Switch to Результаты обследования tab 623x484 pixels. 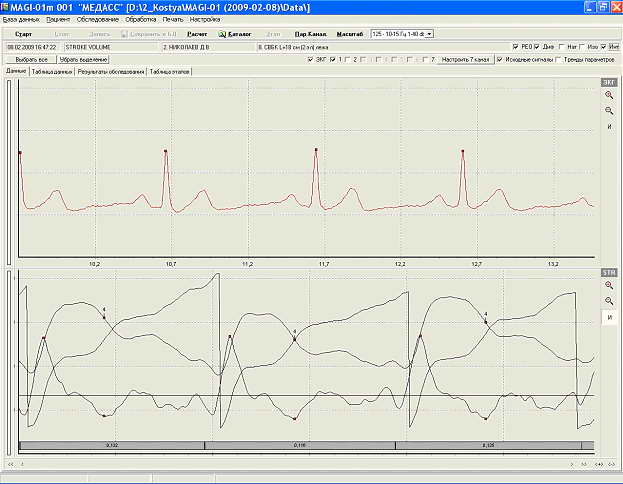pos(111,72)
